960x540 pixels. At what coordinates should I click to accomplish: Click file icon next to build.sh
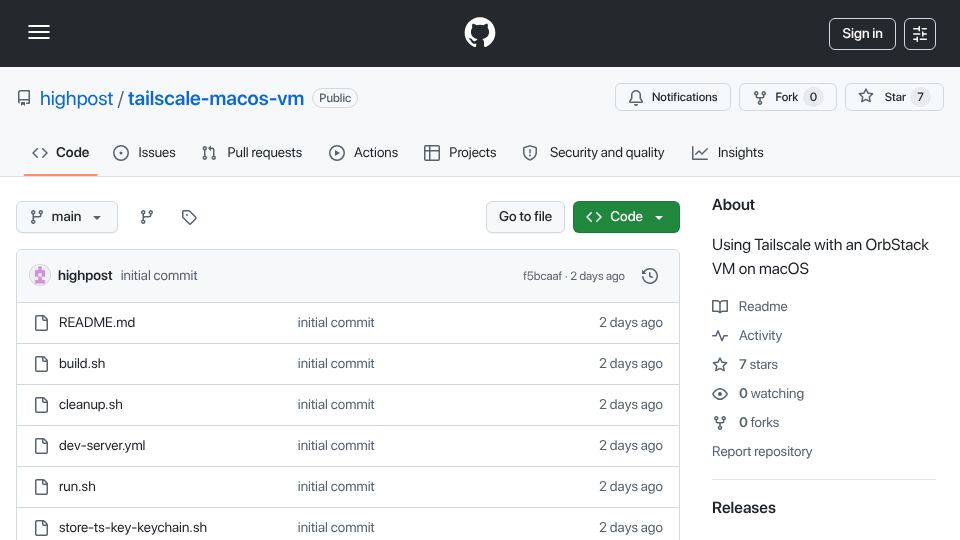pos(42,364)
